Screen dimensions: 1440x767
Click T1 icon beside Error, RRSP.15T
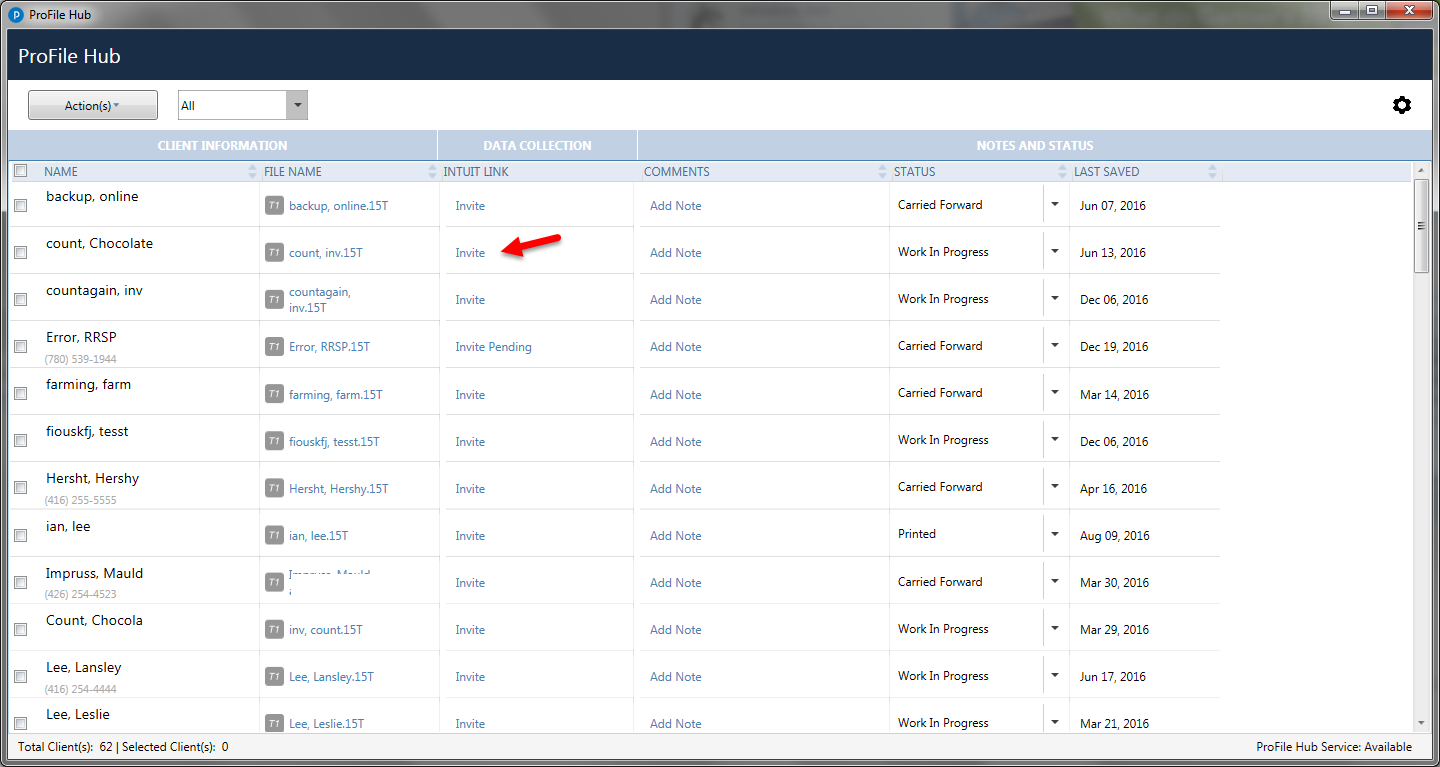274,346
